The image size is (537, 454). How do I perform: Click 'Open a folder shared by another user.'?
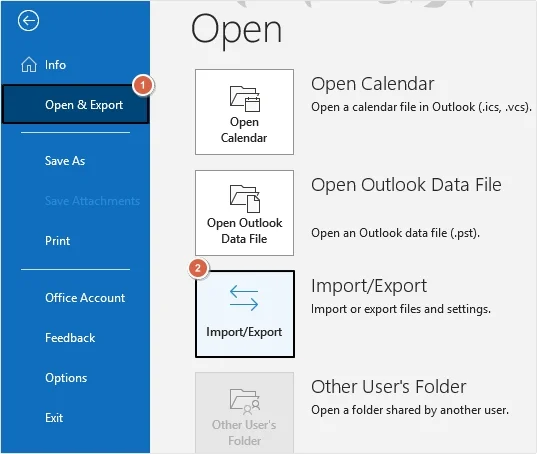tap(410, 410)
